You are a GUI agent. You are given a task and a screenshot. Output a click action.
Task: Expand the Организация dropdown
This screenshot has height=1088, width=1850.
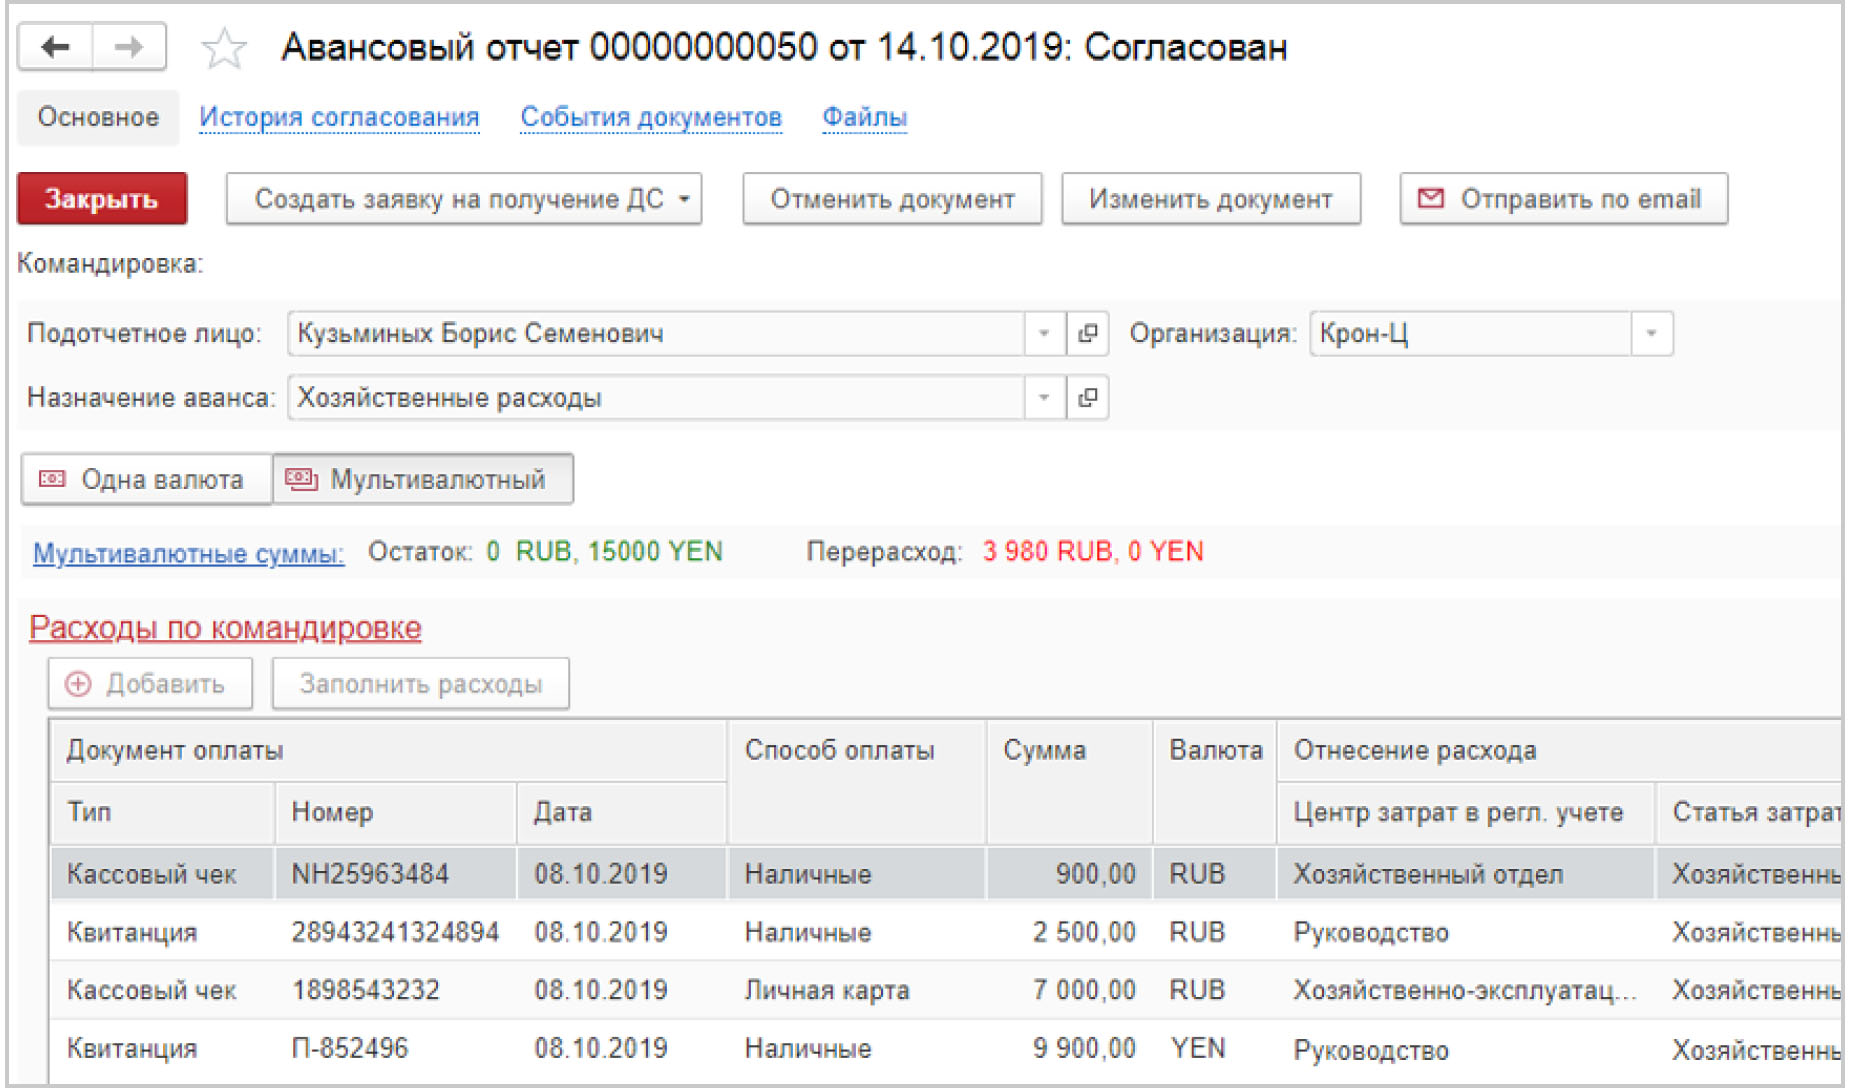click(1651, 333)
